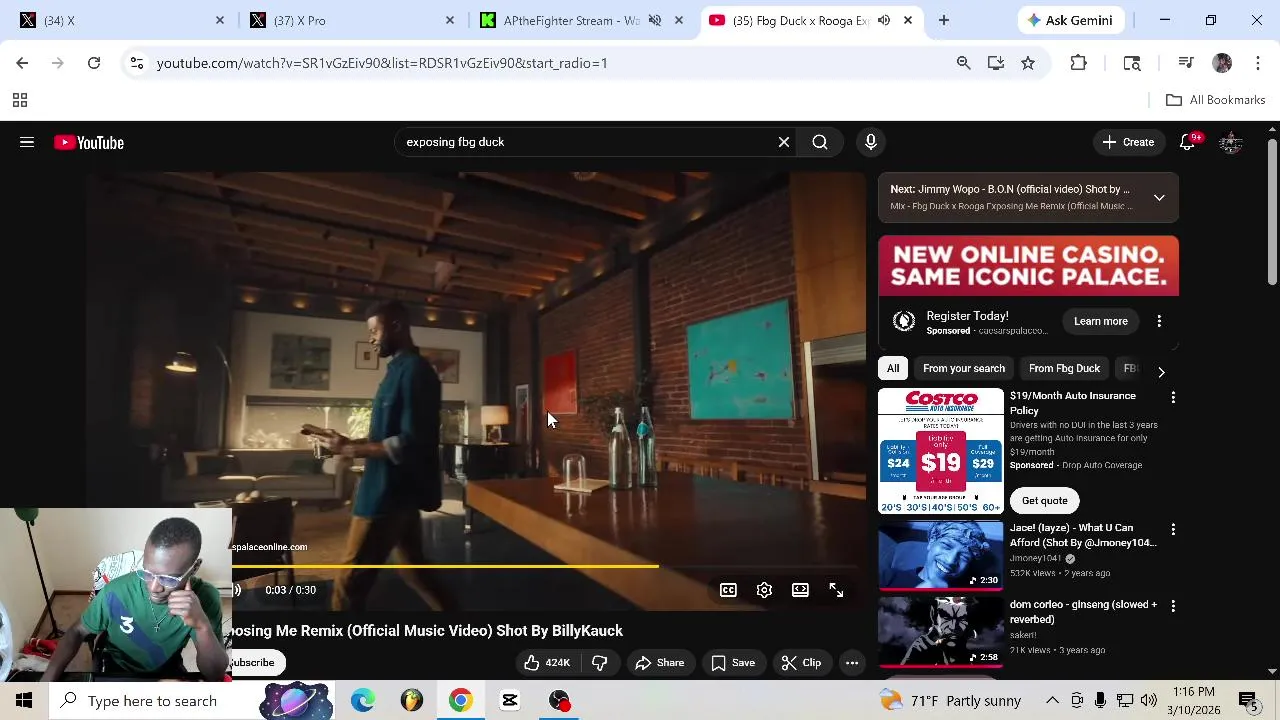
Task: Start voice search with microphone
Action: point(871,142)
